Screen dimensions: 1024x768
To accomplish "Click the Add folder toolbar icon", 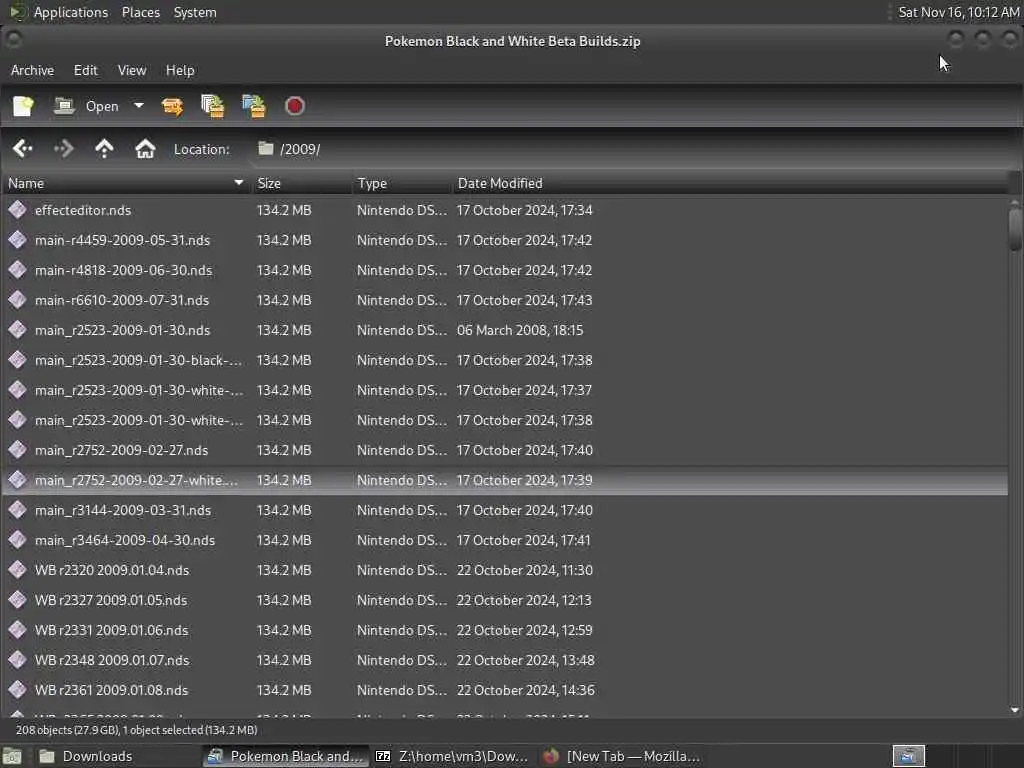I will coord(253,106).
